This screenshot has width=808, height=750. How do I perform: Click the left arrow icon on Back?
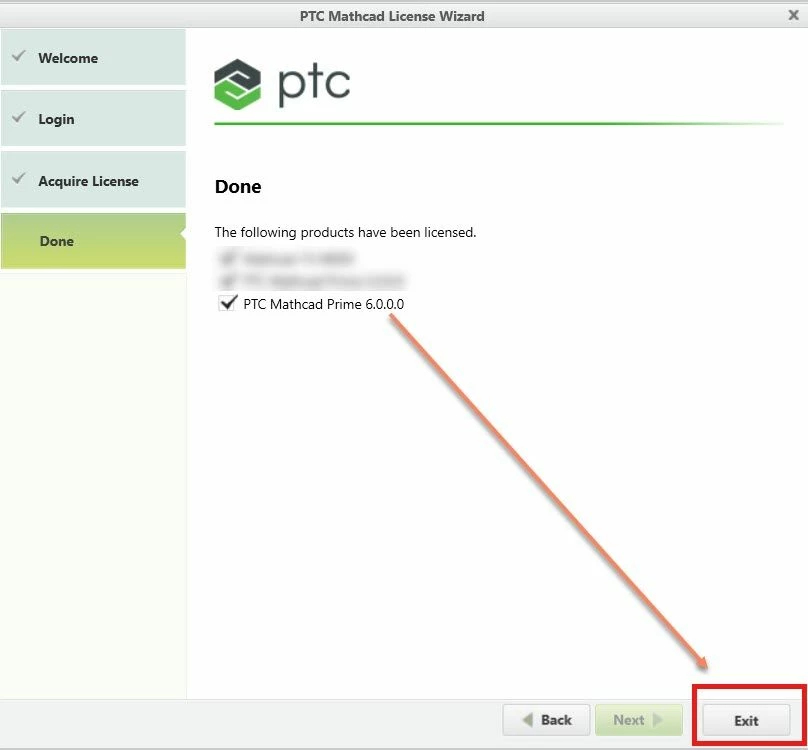point(528,720)
